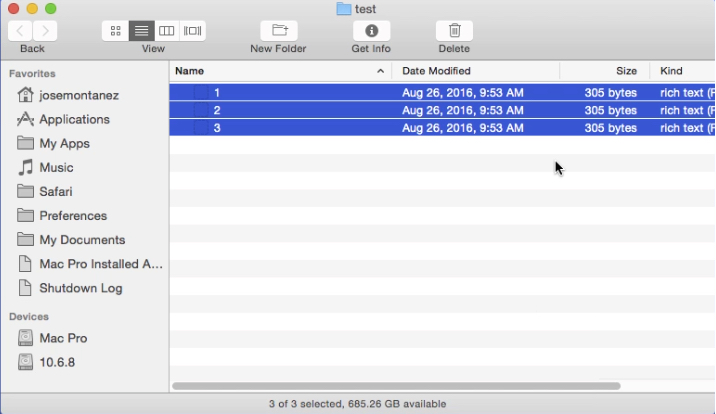716x414 pixels.
Task: Open the My Apps sidebar folder
Action: coord(53,143)
